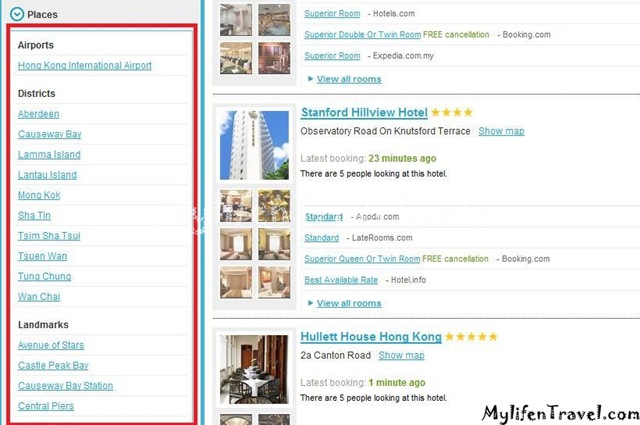Filter by Sha Tin district
Viewport: 640px width, 425px height.
(34, 216)
